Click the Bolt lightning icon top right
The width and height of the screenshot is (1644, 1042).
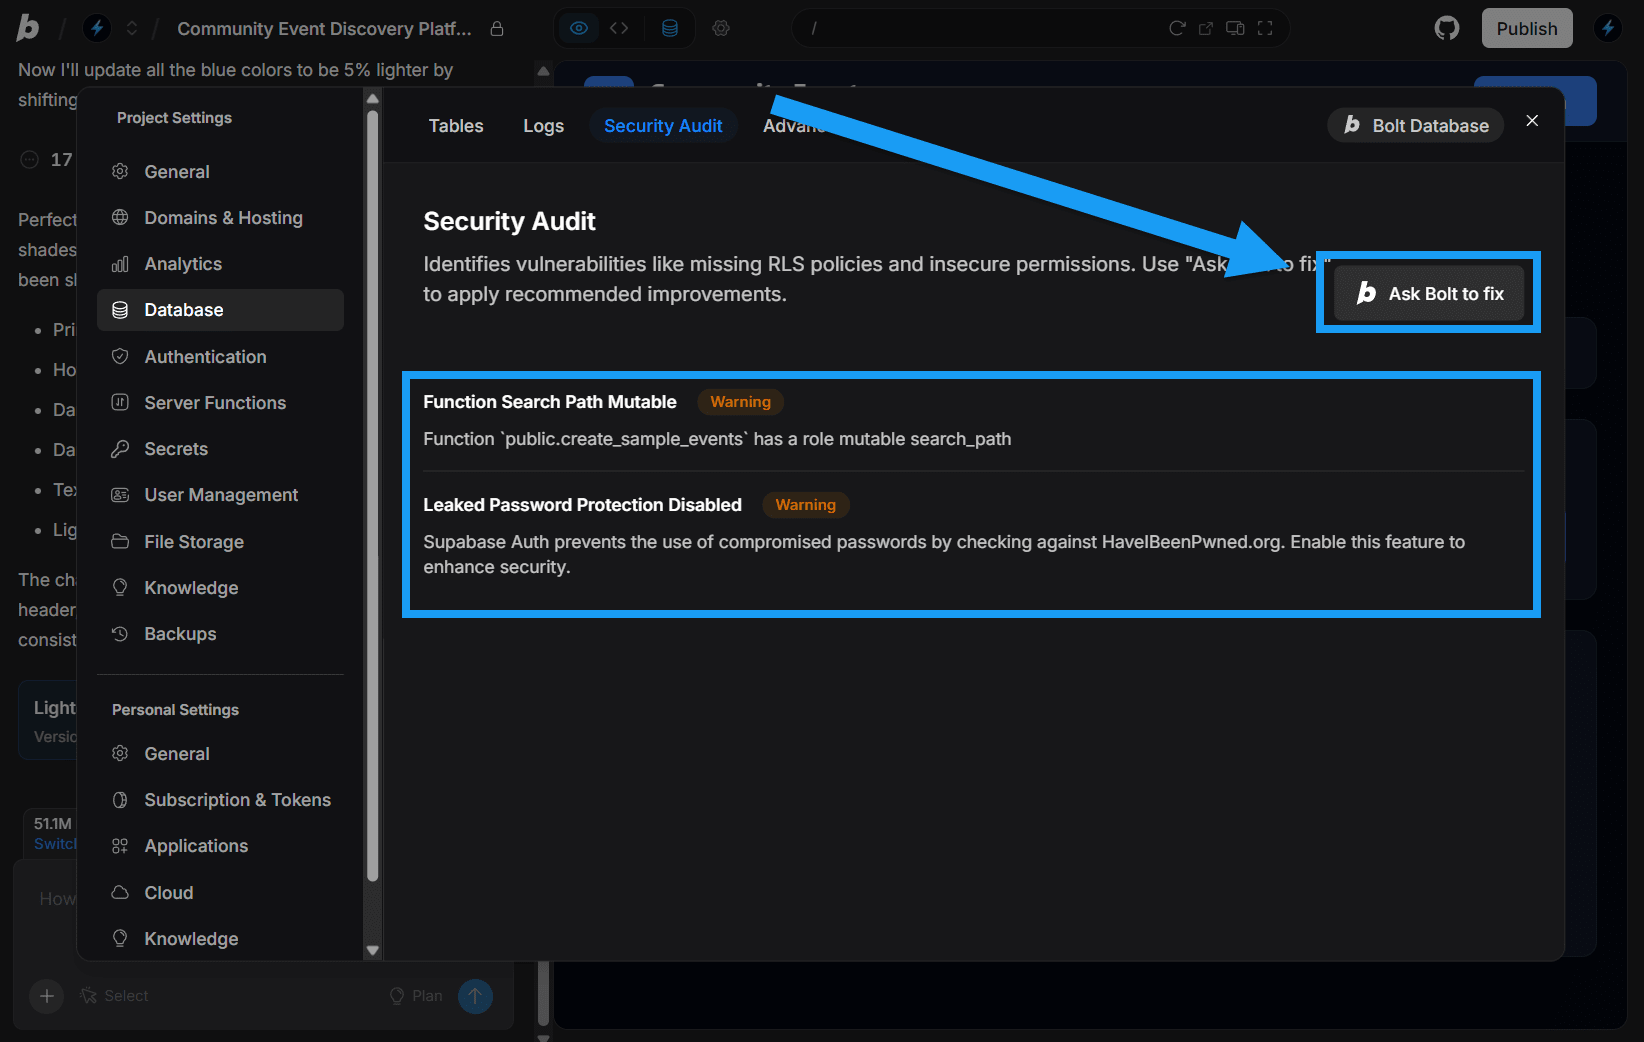[1607, 28]
